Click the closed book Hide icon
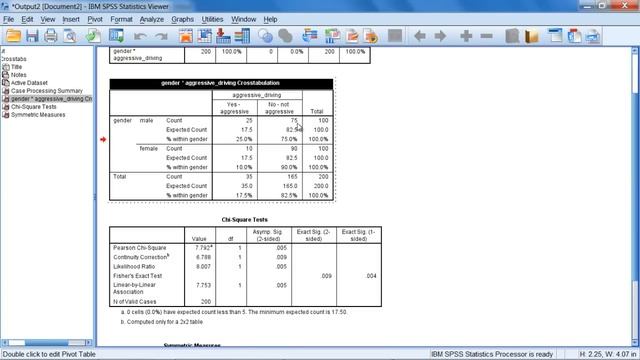Screen dimensions: 640x360 [x=512, y=36]
